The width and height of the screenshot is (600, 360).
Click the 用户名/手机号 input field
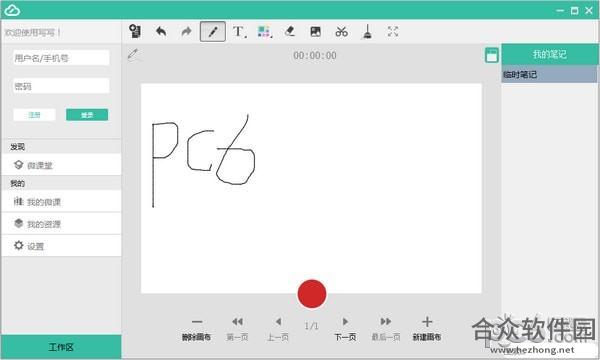point(61,58)
